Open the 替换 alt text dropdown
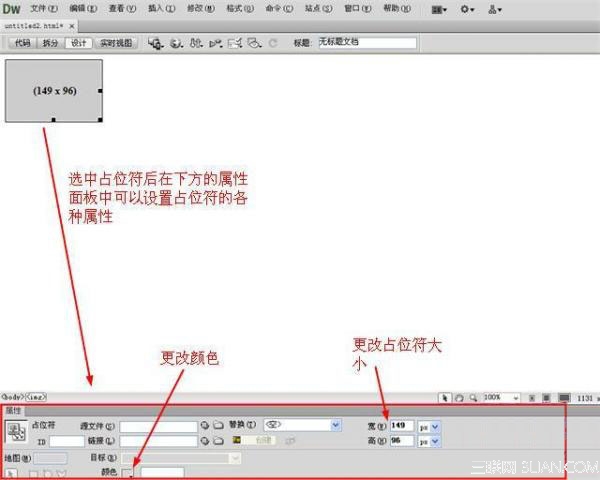600x480 pixels. (x=336, y=425)
